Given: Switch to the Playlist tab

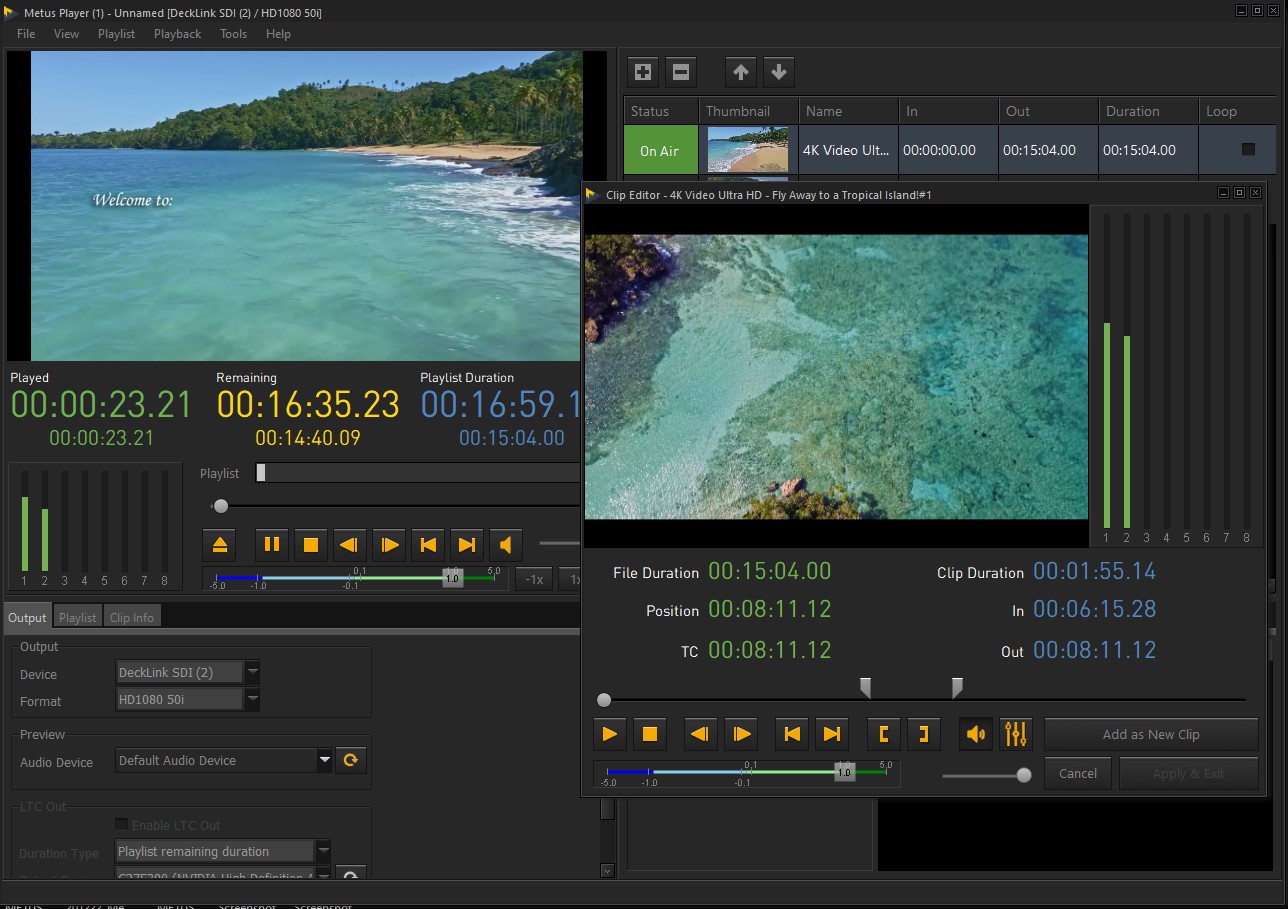Looking at the screenshot, I should [77, 617].
